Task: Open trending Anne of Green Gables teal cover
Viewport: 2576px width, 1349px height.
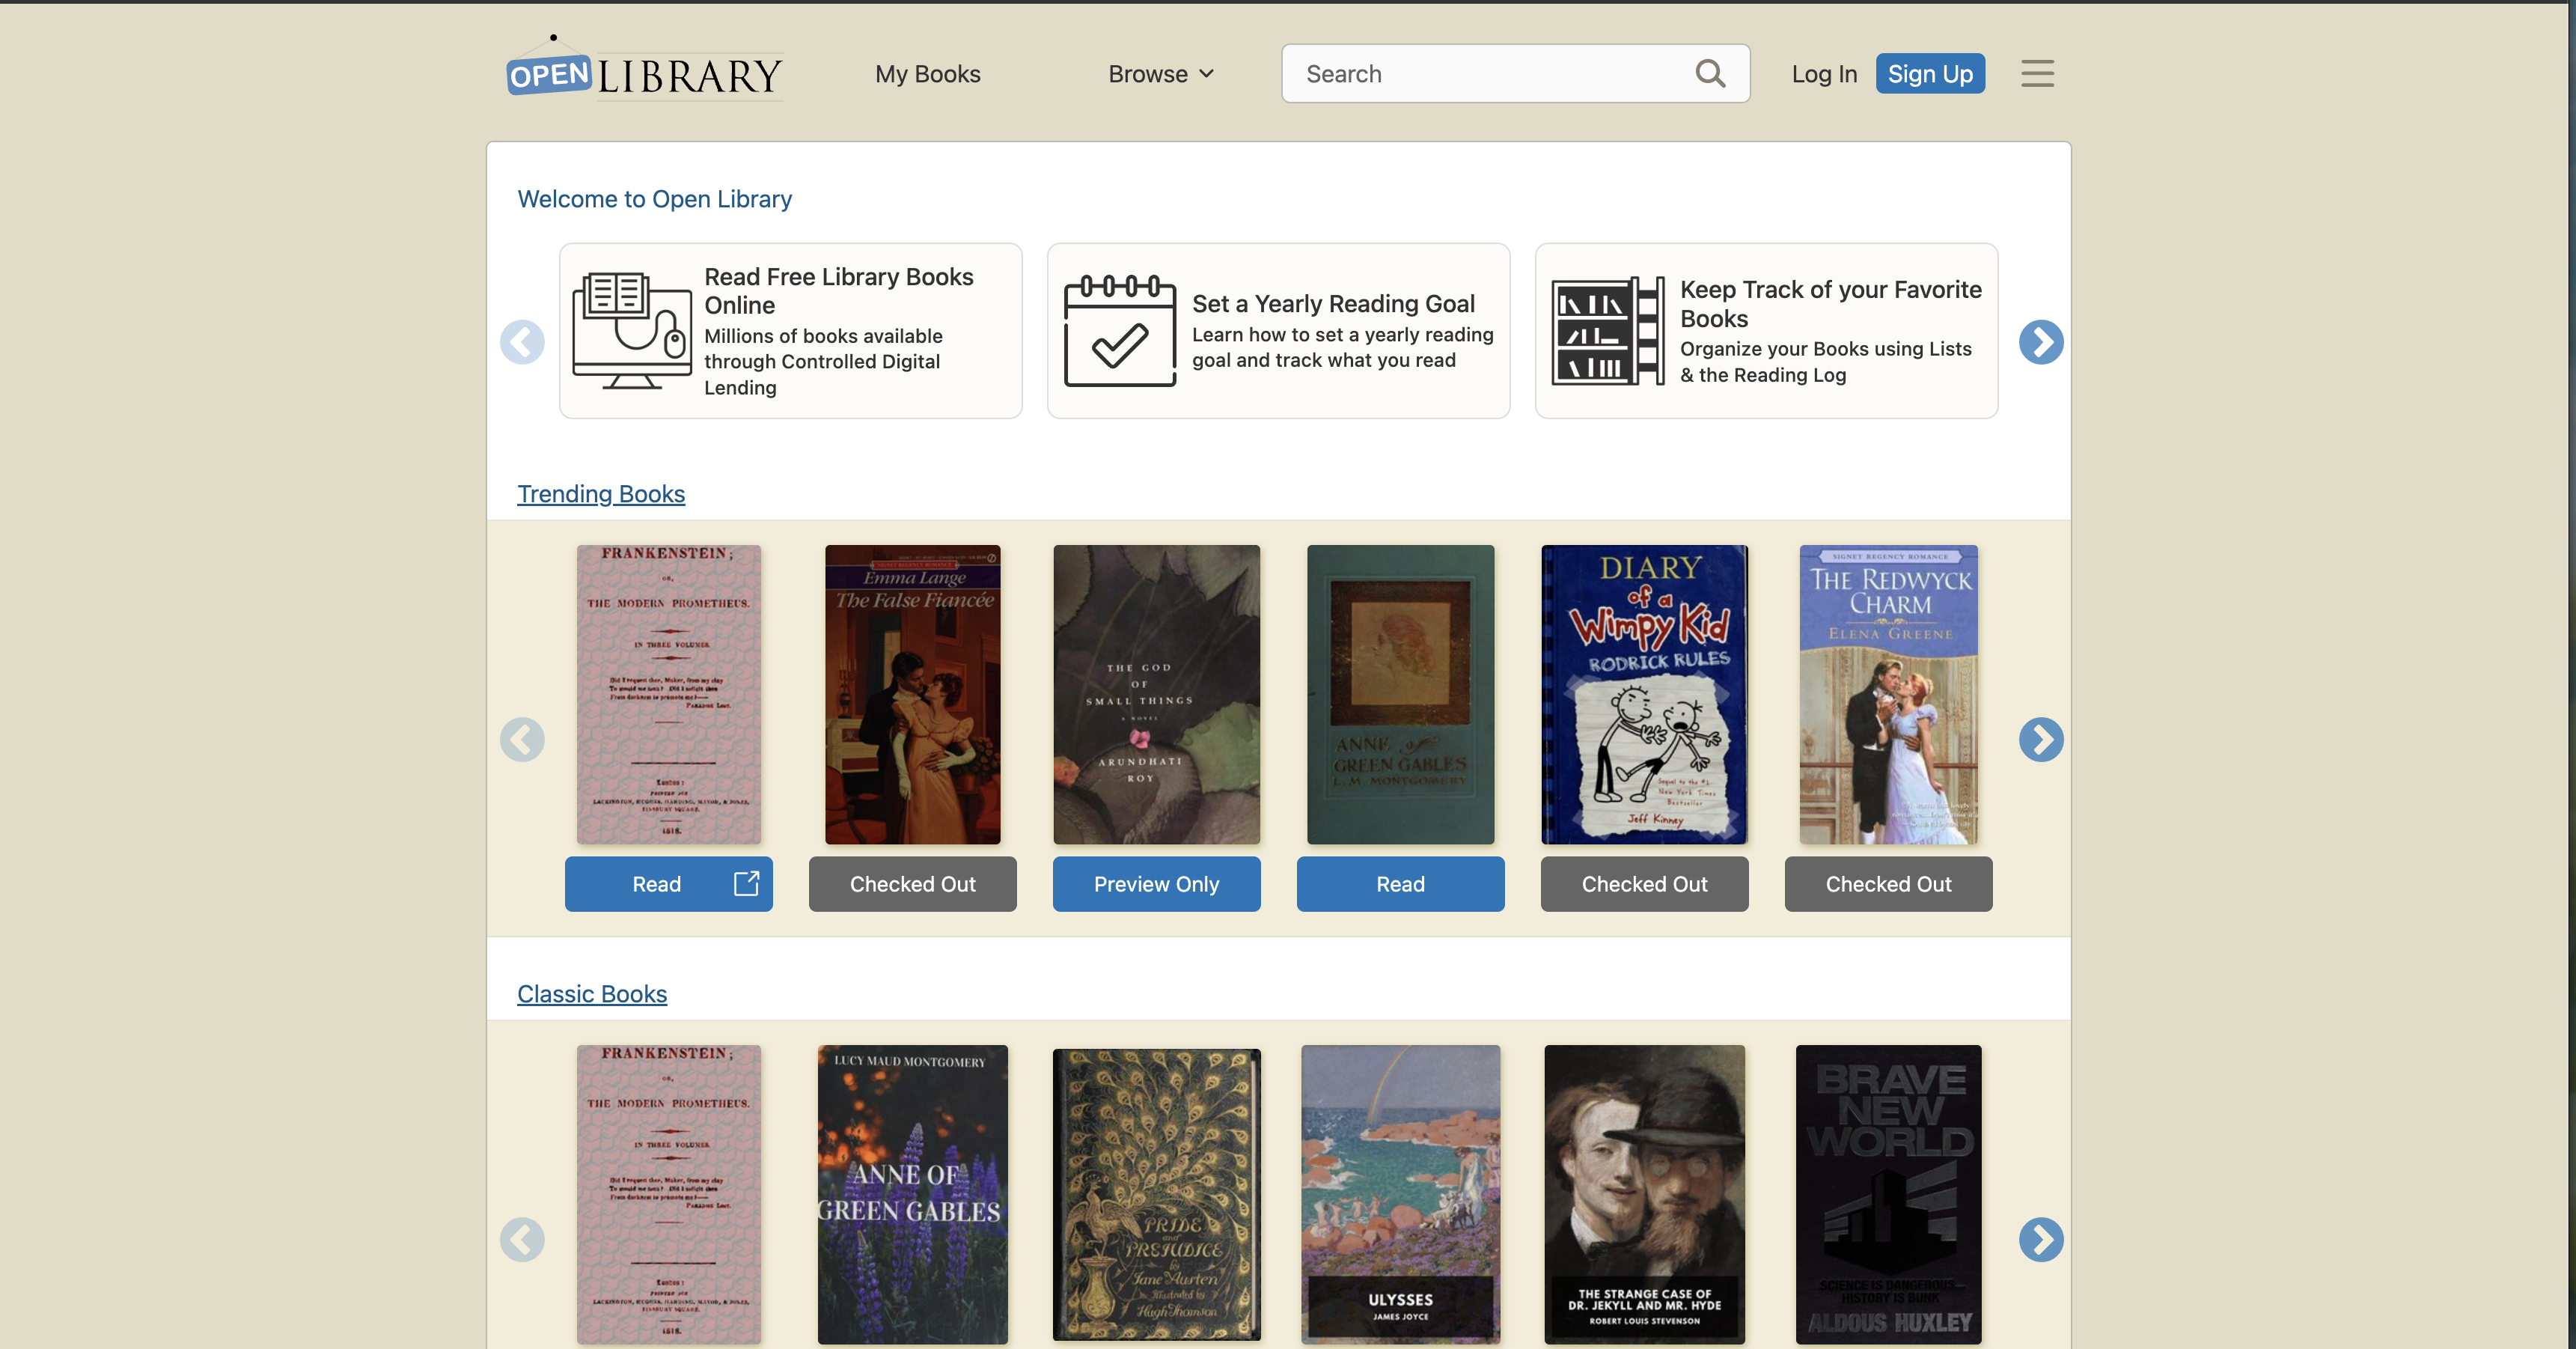Action: (1400, 694)
